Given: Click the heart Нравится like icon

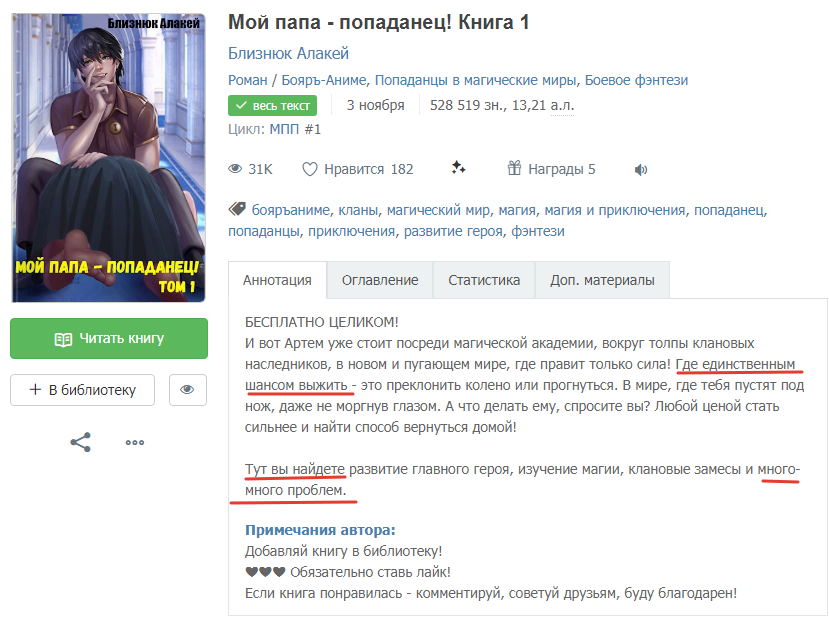Looking at the screenshot, I should click(309, 169).
